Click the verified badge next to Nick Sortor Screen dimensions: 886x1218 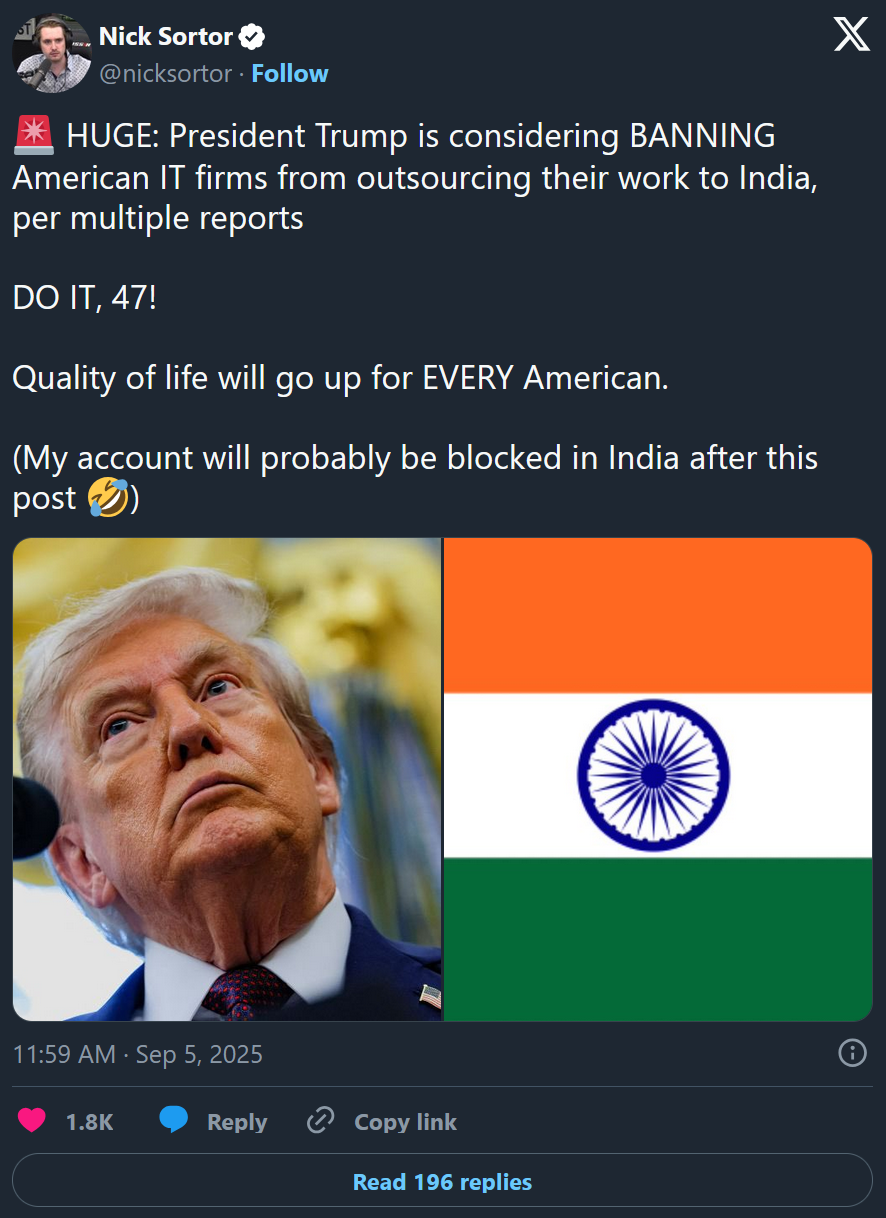[252, 38]
